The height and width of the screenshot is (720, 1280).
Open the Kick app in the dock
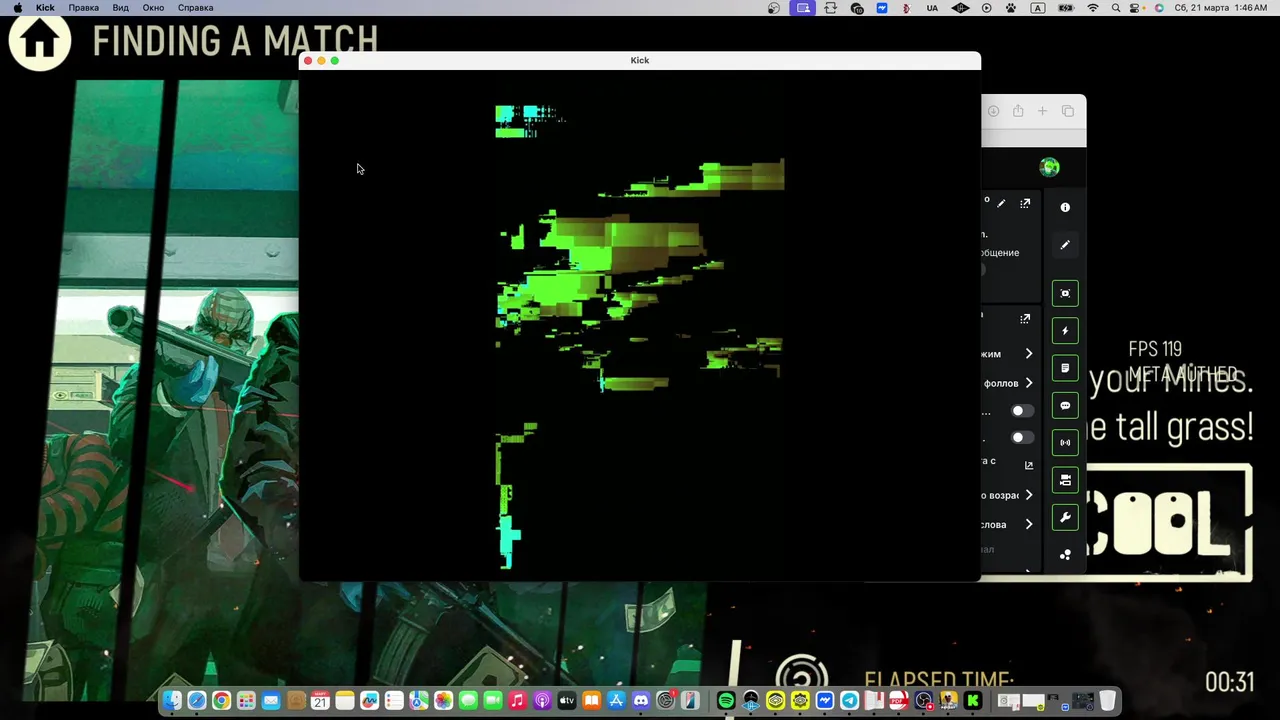[972, 701]
